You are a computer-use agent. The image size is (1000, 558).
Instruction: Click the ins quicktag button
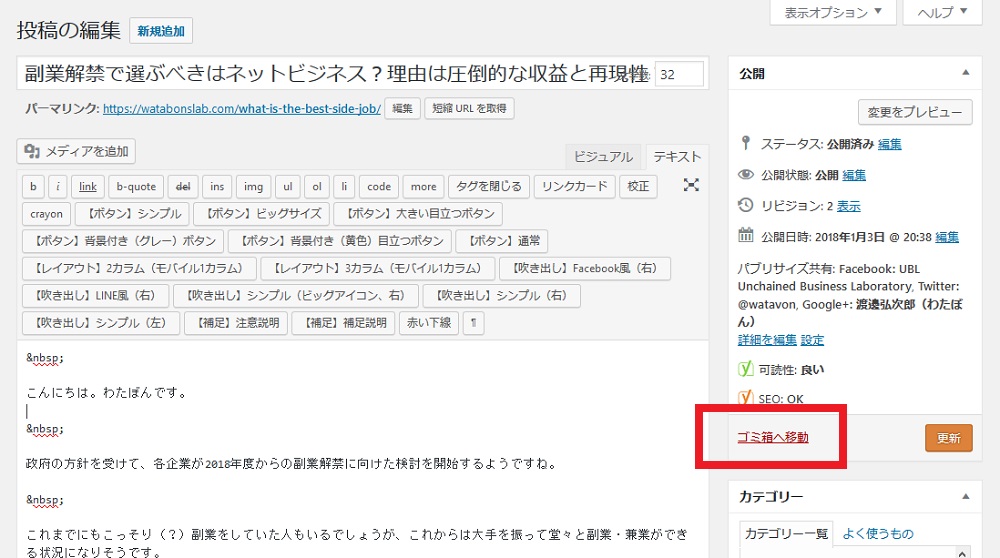[217, 186]
